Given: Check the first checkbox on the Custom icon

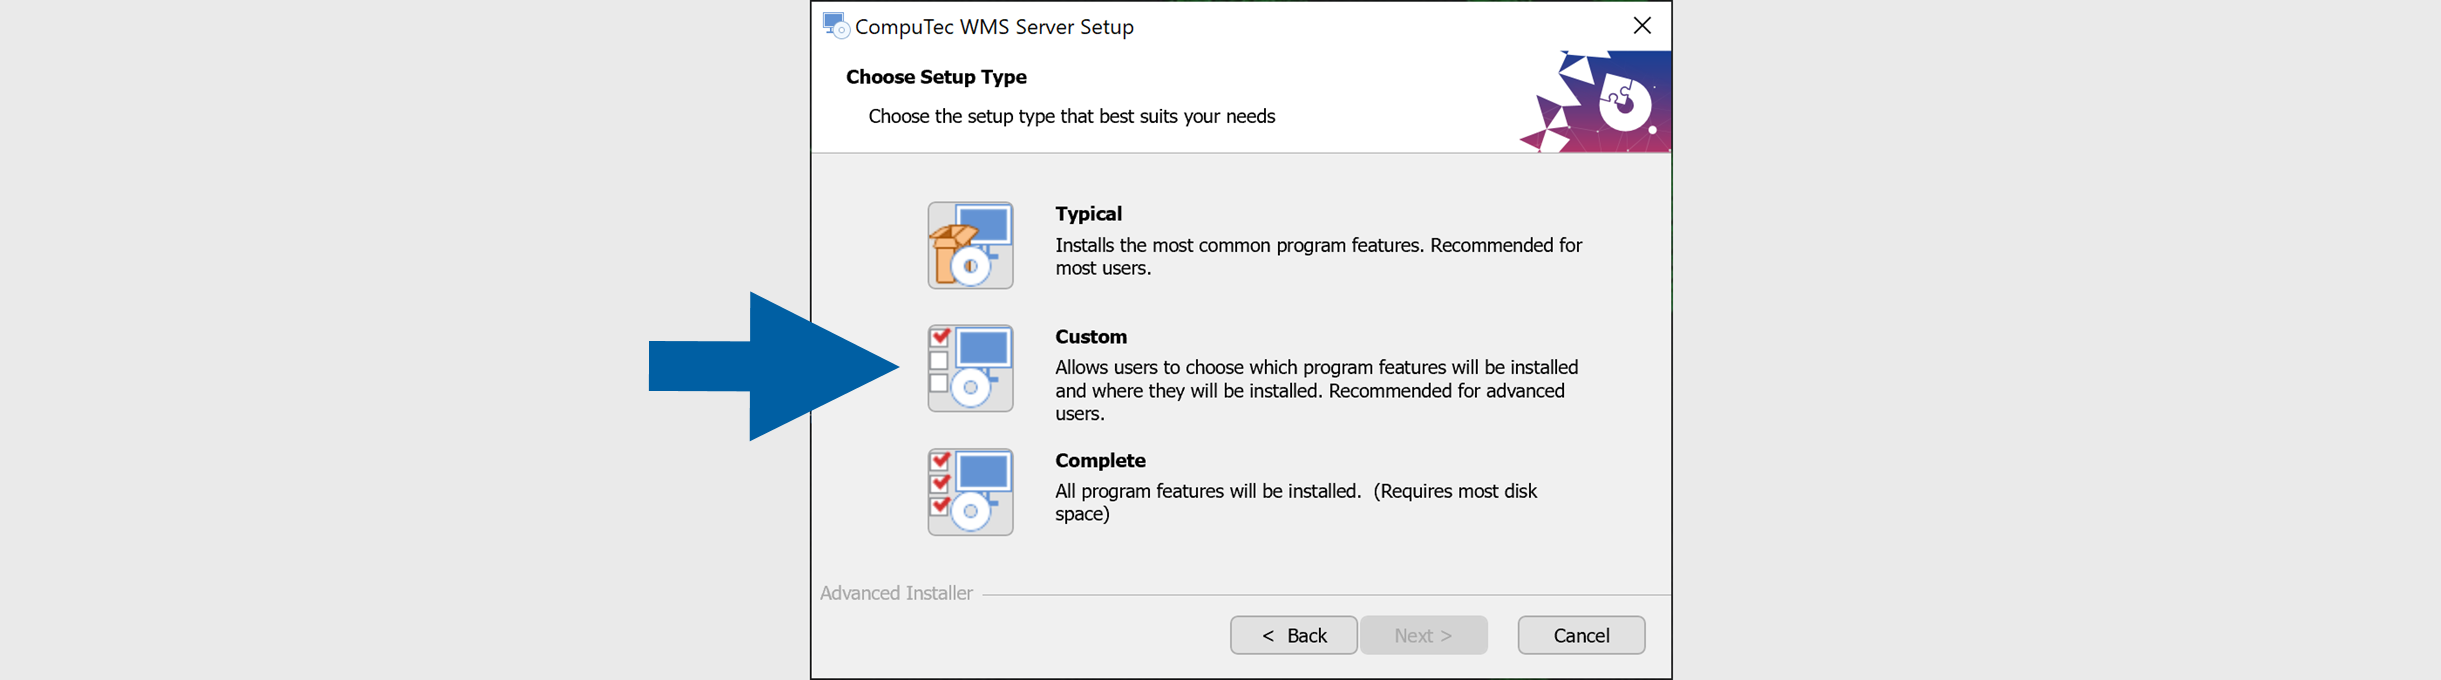Looking at the screenshot, I should point(938,337).
